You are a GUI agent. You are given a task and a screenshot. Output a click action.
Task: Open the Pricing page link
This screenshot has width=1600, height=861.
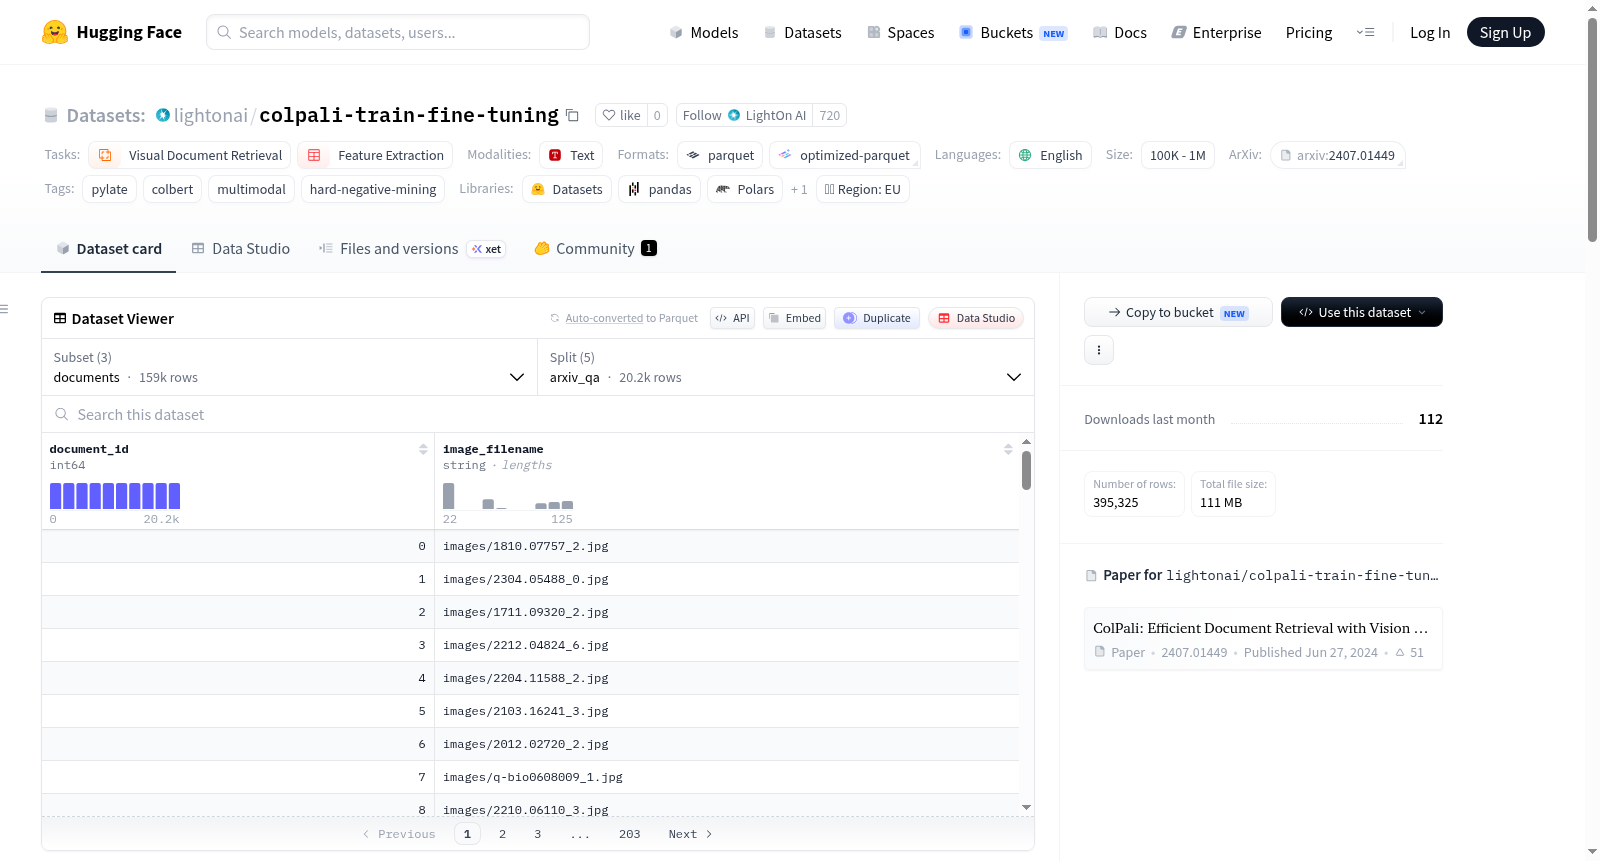coord(1309,32)
